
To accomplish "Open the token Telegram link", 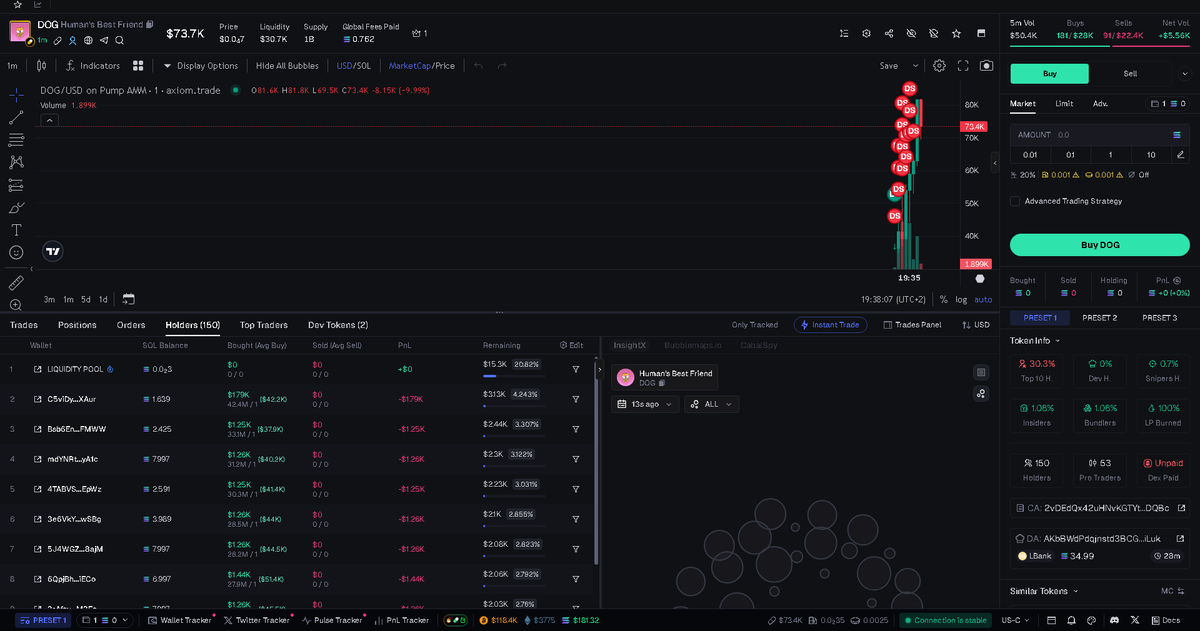I will coord(104,40).
